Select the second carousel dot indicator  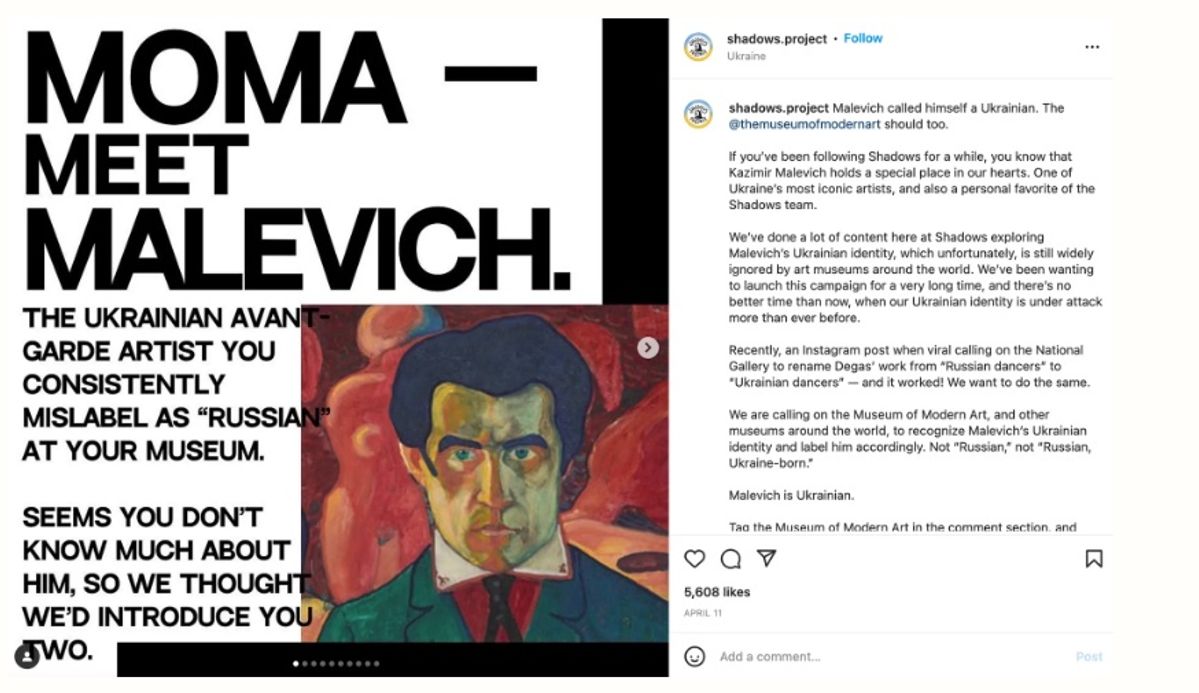point(305,664)
